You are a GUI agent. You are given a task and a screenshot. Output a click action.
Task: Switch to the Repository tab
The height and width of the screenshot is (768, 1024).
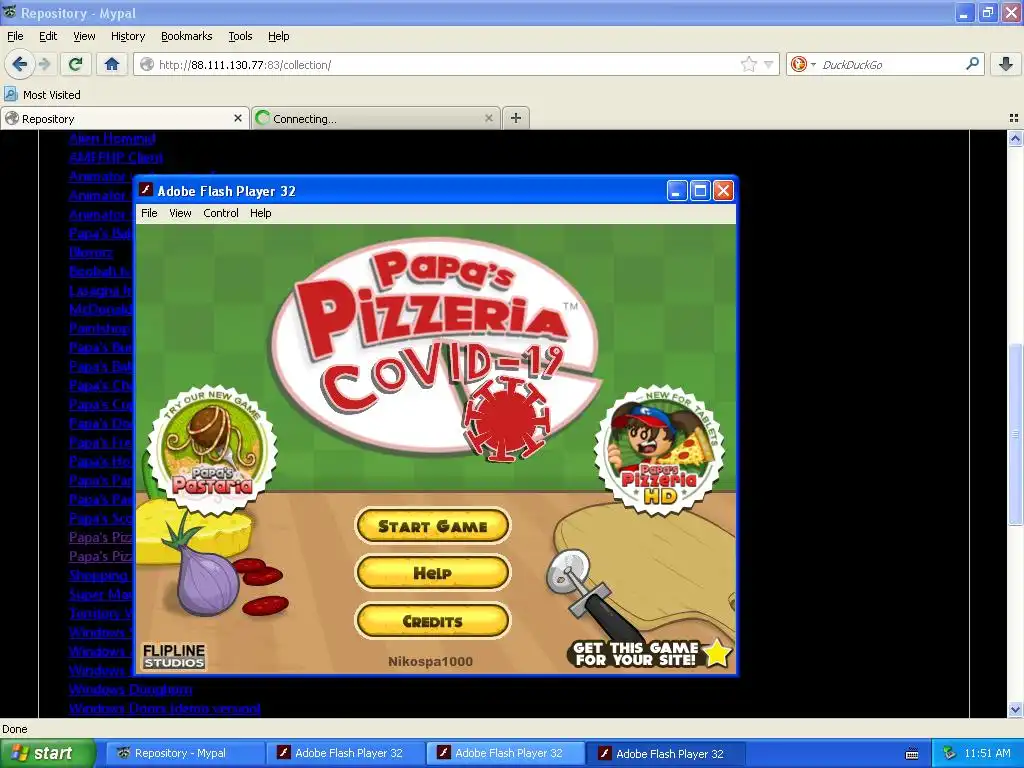tap(124, 118)
